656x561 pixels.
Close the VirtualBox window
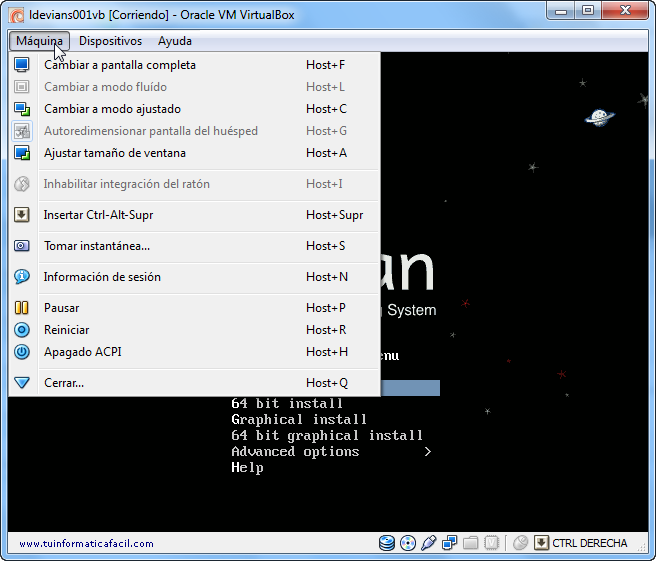[626, 11]
